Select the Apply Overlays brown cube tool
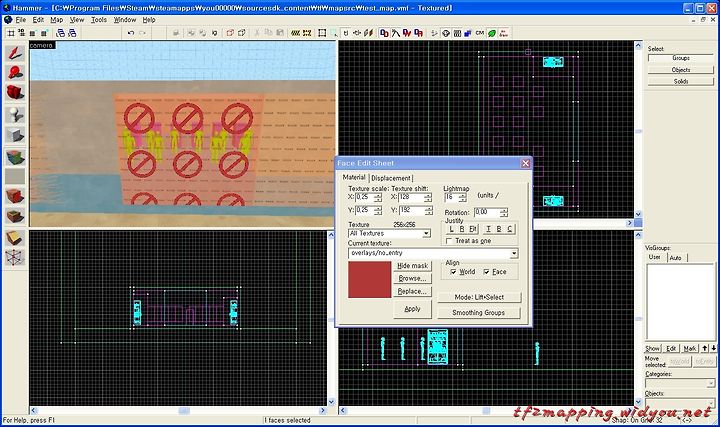Screen dimensions: 720x427 pyautogui.click(x=15, y=215)
